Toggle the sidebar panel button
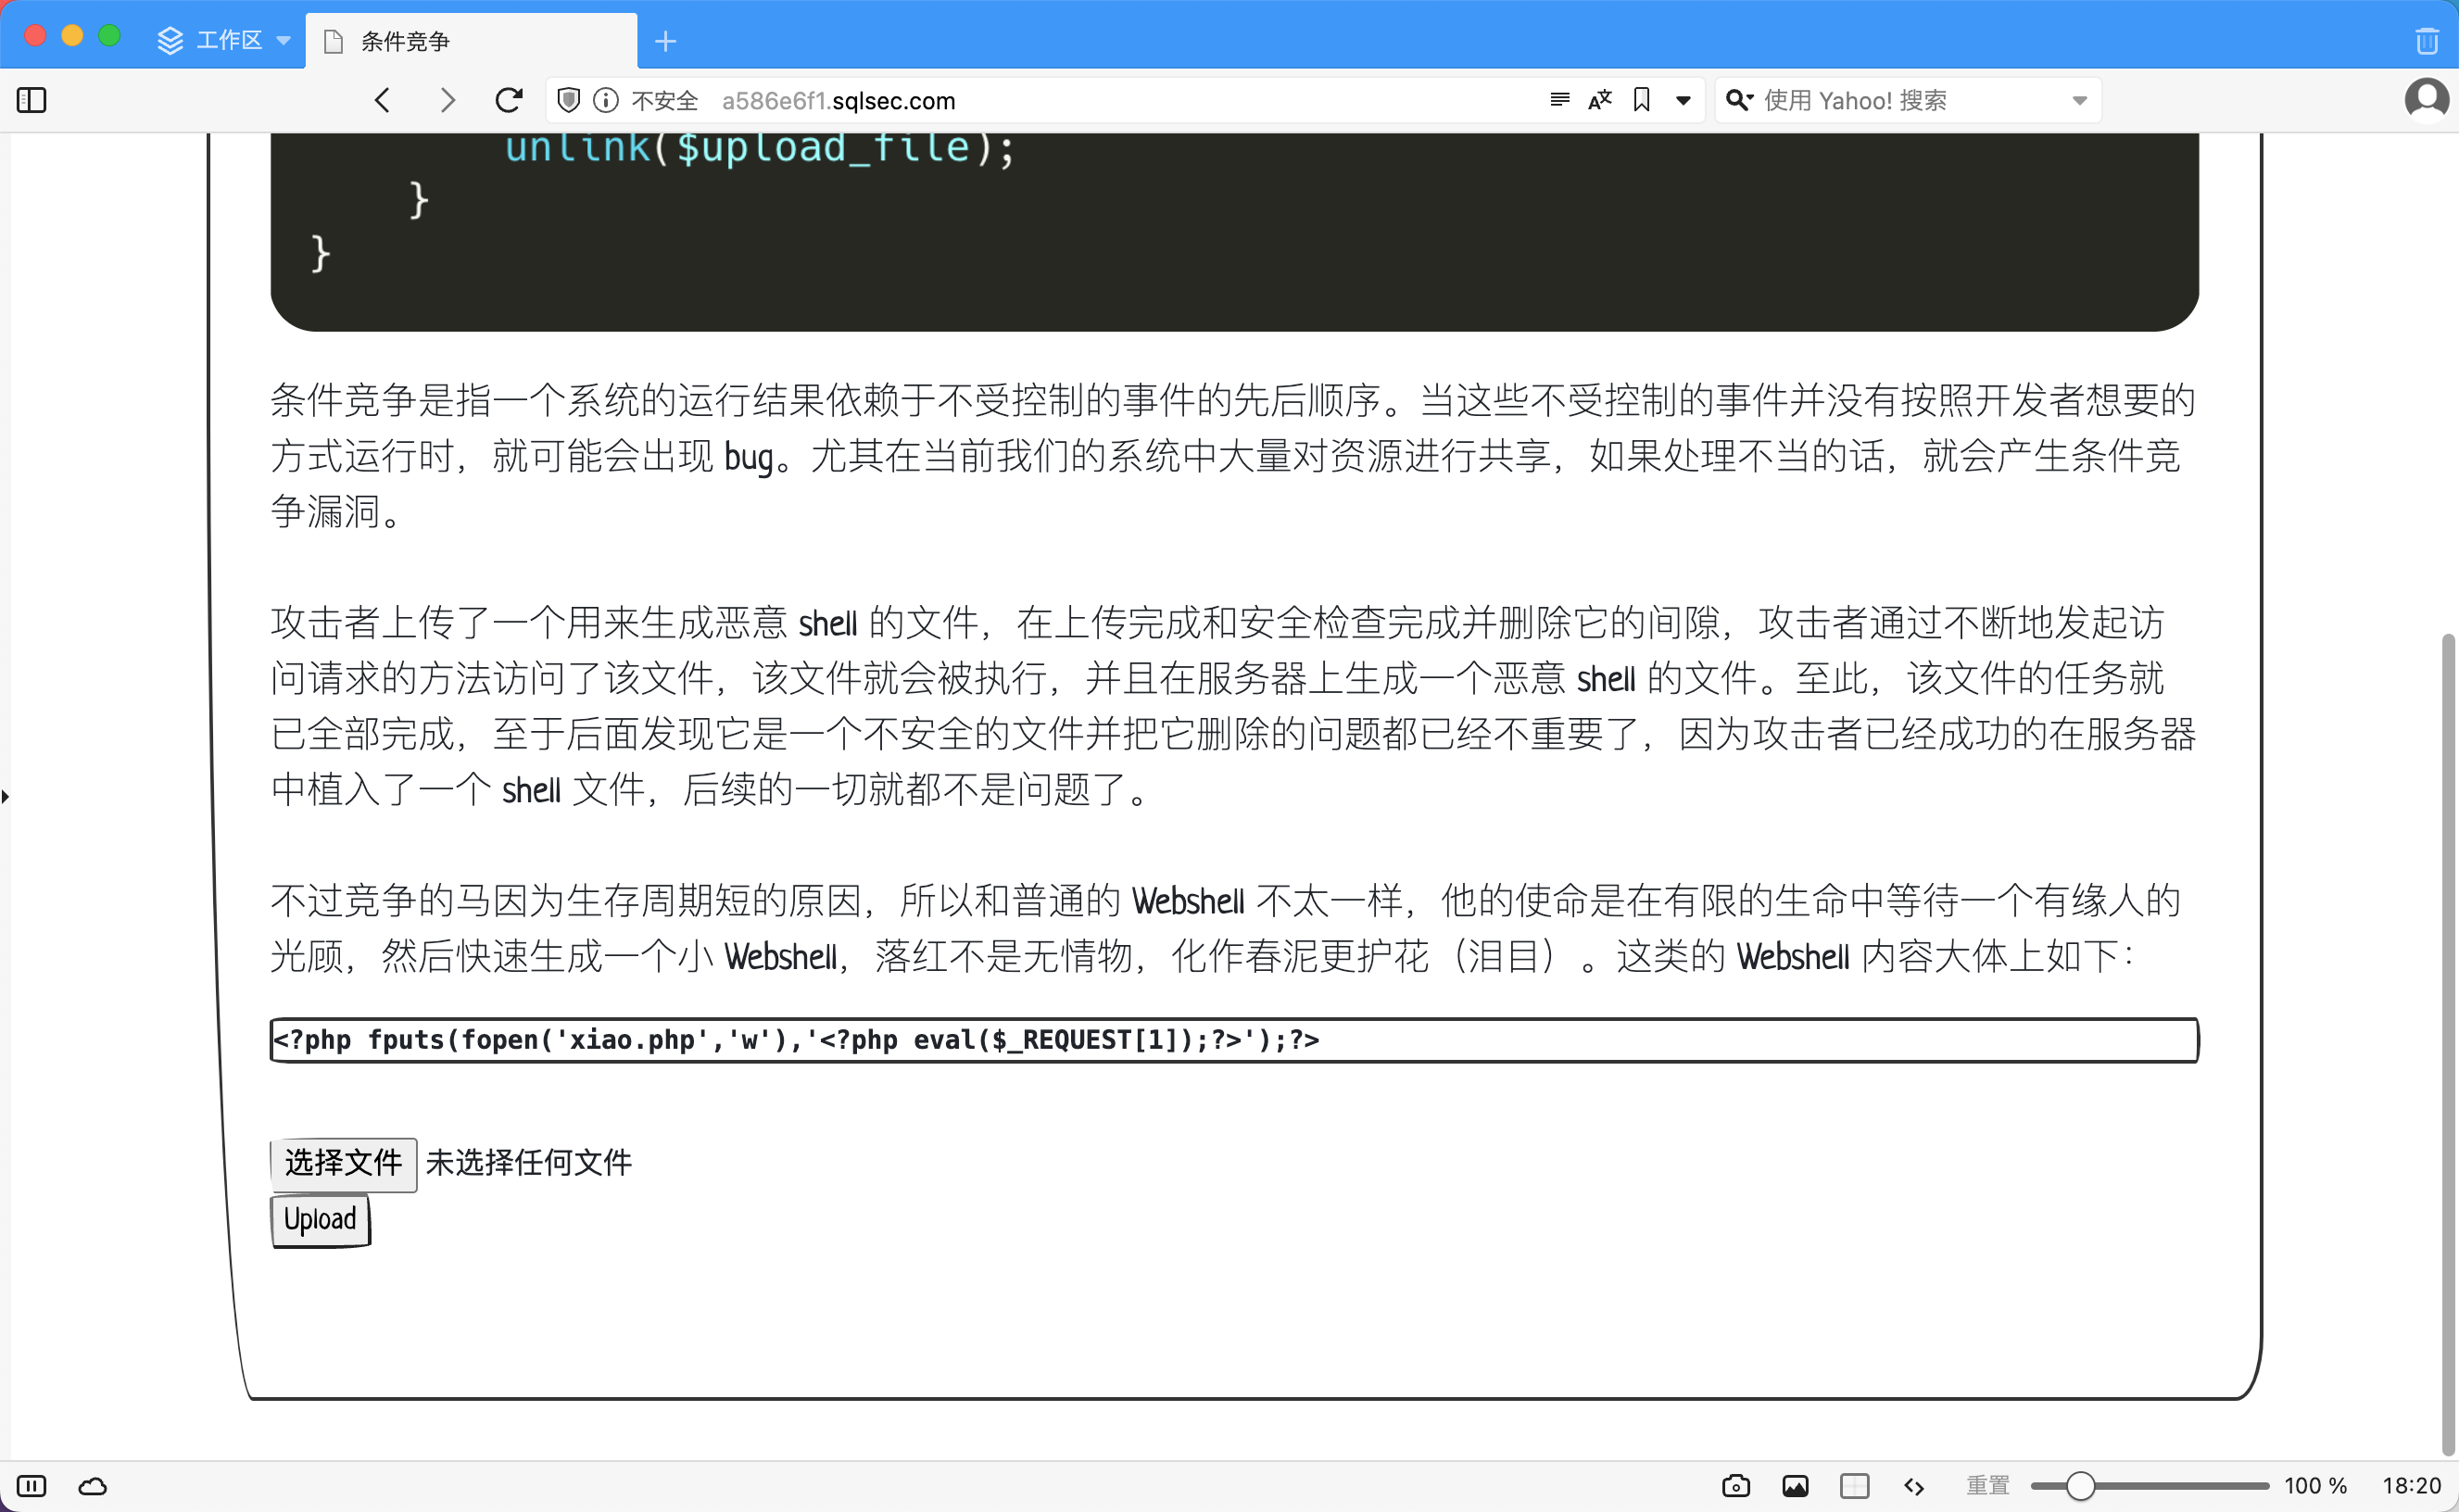Screen dimensions: 2459x1512 click(x=32, y=100)
